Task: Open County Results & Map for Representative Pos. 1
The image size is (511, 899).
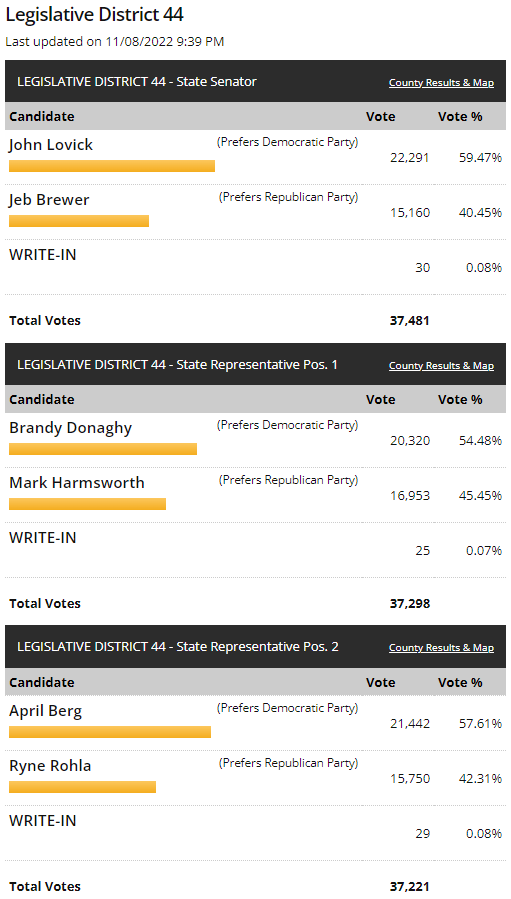Action: tap(441, 365)
